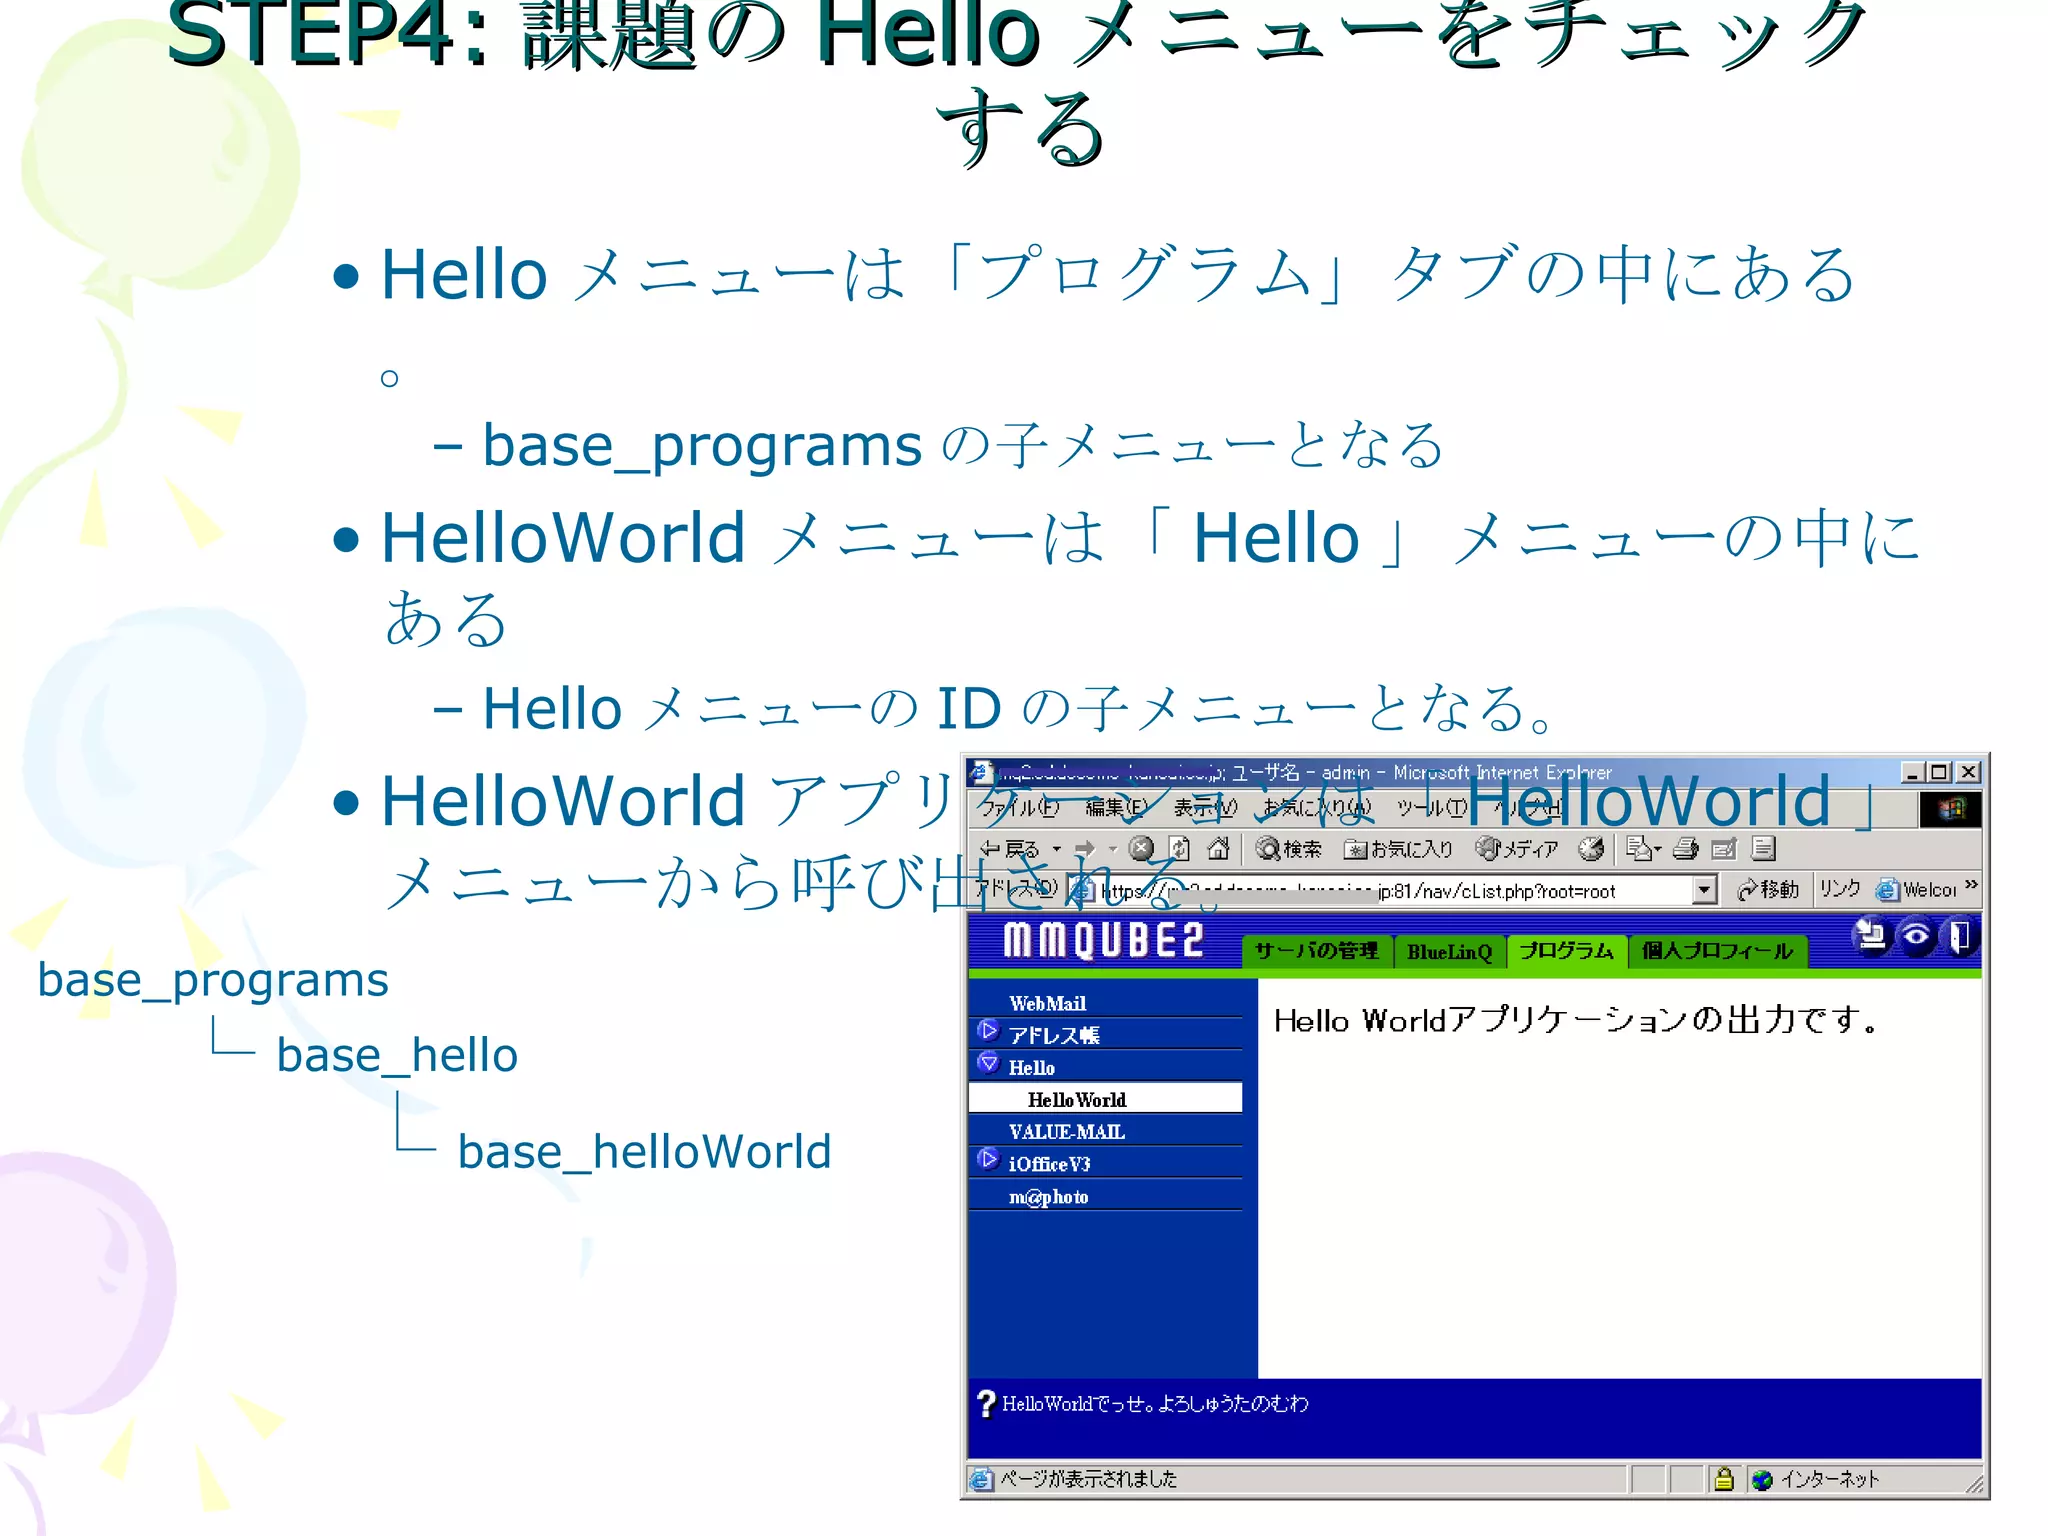
Task: Expand the iOfficeV3 menu triangle
Action: pos(988,1159)
